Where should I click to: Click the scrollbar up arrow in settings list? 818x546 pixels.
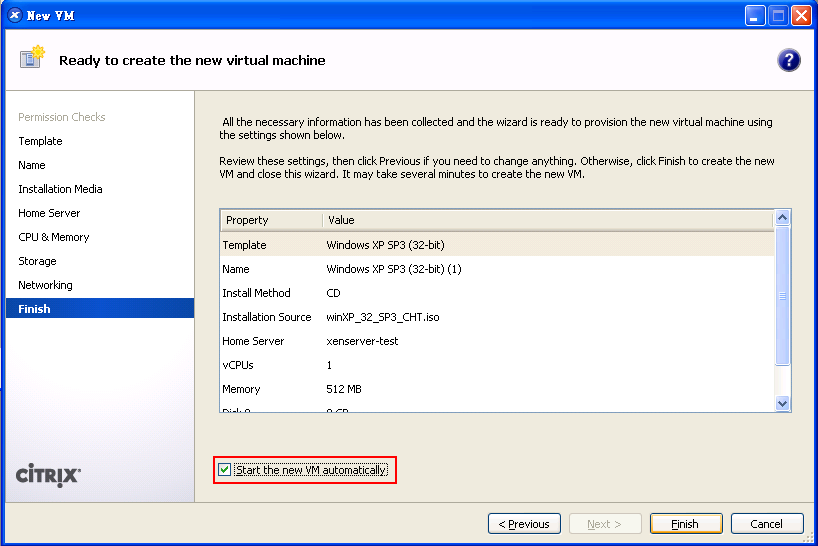click(782, 217)
